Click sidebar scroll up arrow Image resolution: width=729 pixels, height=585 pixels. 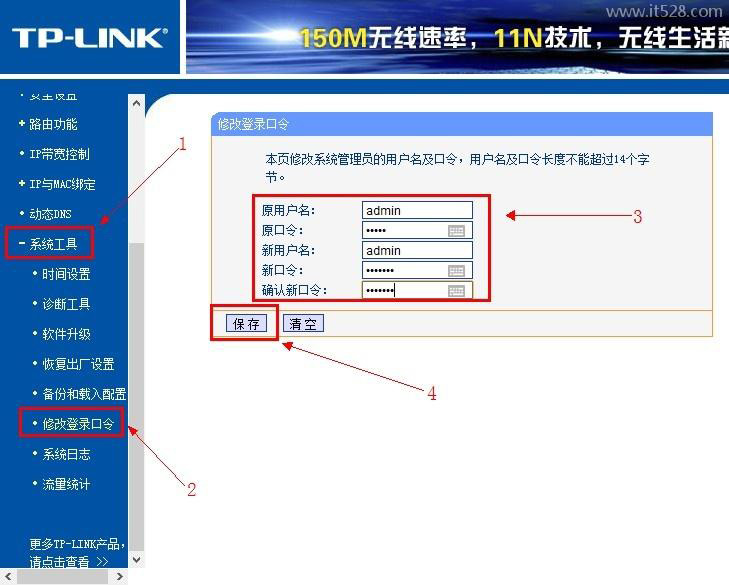pos(136,103)
